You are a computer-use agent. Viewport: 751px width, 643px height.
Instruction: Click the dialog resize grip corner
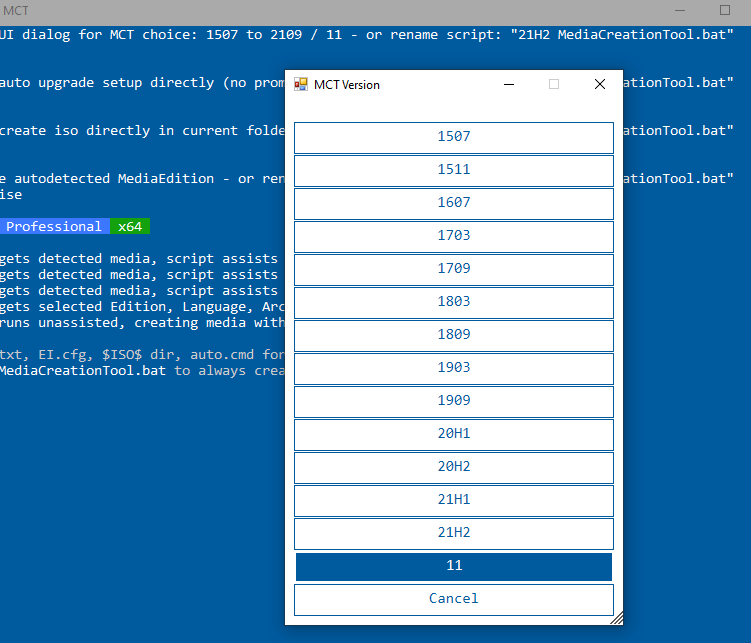[x=617, y=619]
